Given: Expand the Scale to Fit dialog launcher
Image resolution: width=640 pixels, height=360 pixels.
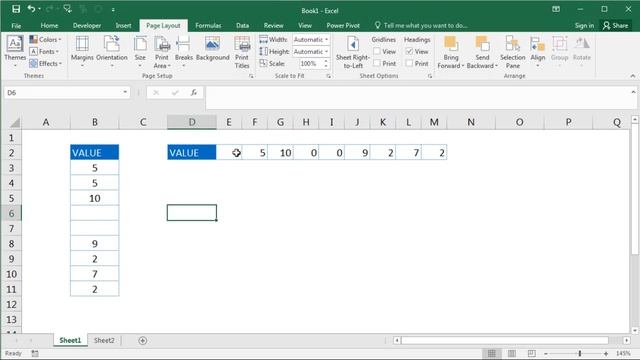Looking at the screenshot, I should point(328,76).
